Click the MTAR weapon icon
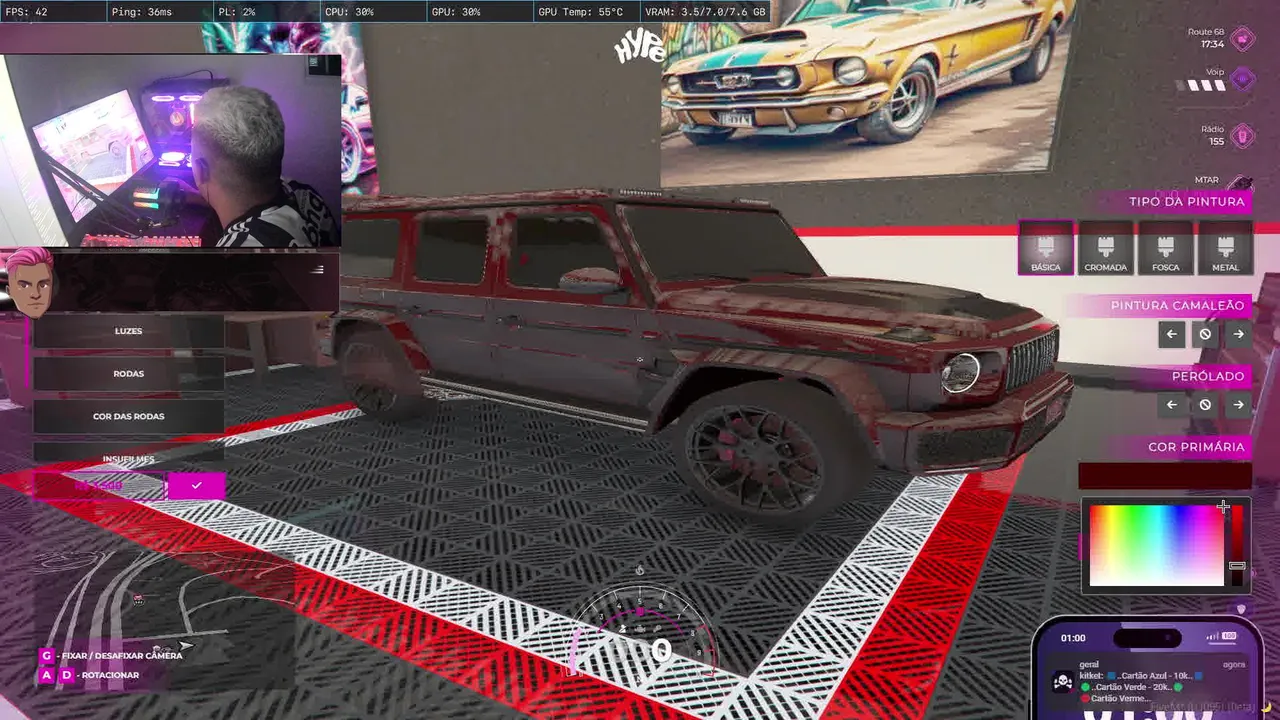Image resolution: width=1280 pixels, height=720 pixels. 1241,184
